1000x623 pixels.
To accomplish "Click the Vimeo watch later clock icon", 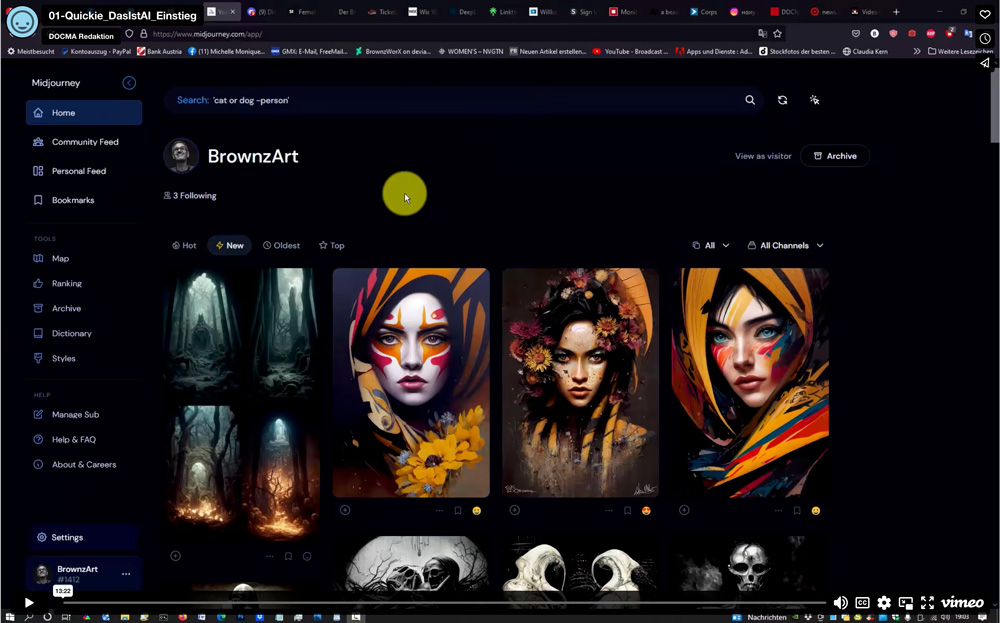I will coord(985,38).
